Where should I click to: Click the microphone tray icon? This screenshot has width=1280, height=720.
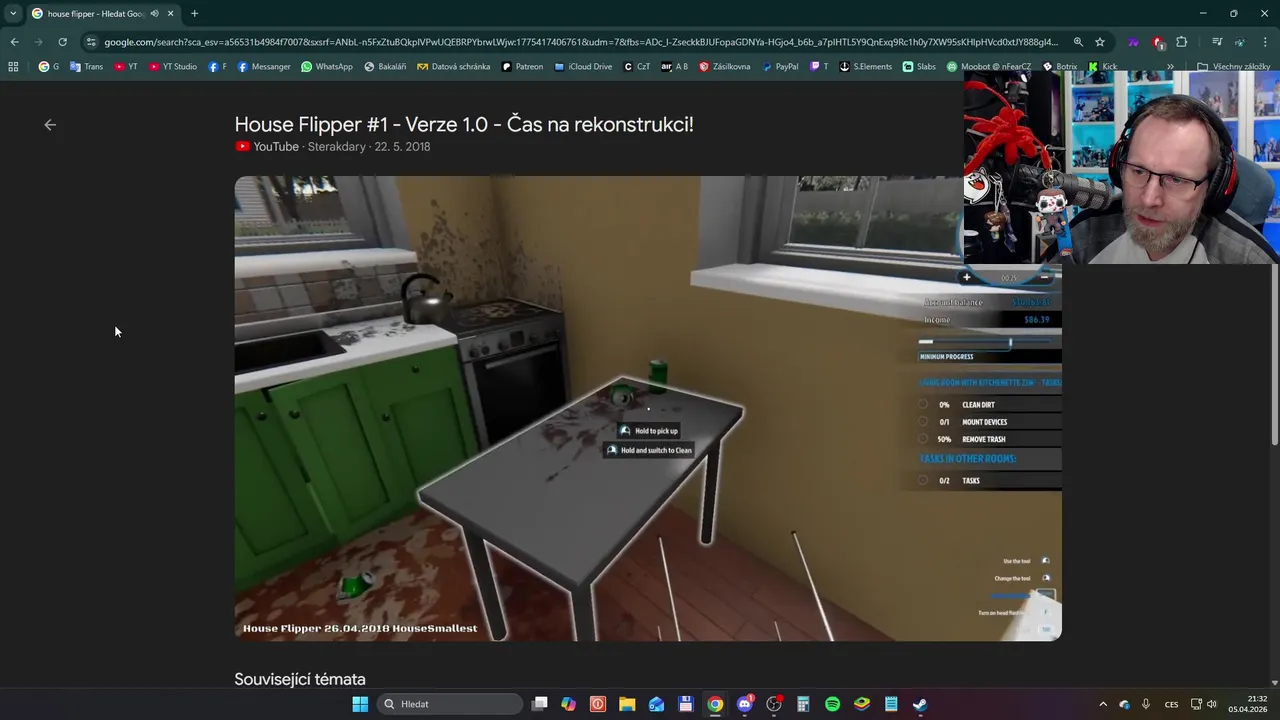pos(1146,704)
